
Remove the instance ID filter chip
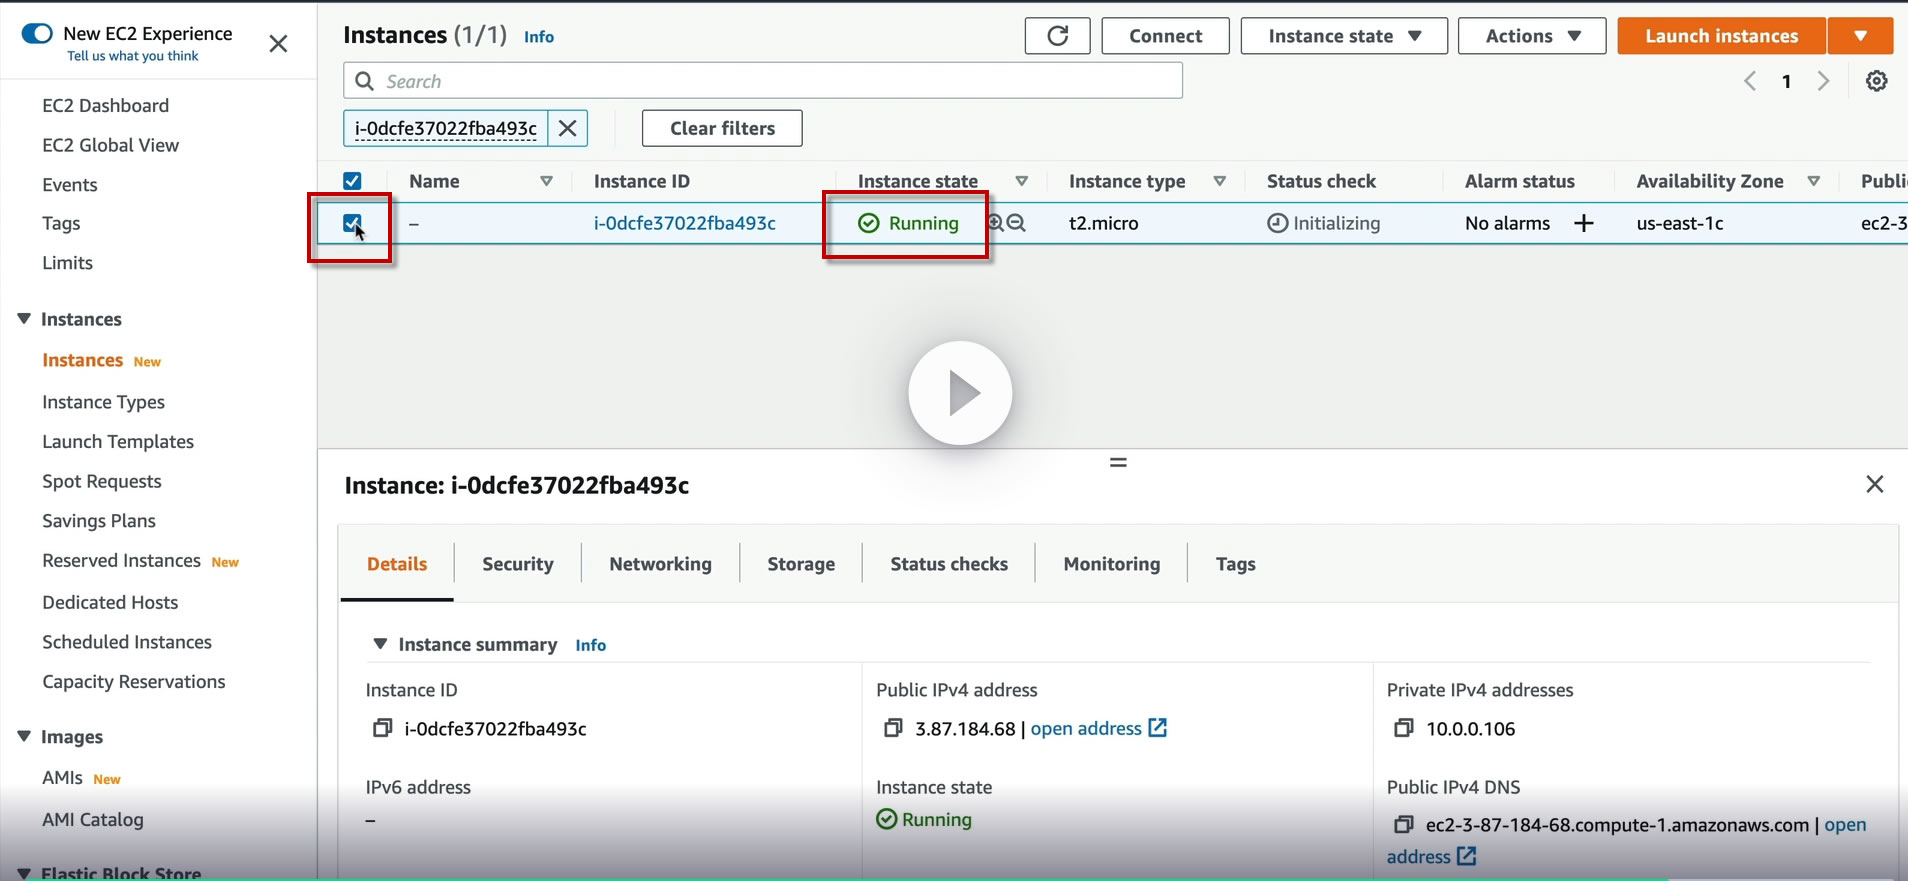567,128
